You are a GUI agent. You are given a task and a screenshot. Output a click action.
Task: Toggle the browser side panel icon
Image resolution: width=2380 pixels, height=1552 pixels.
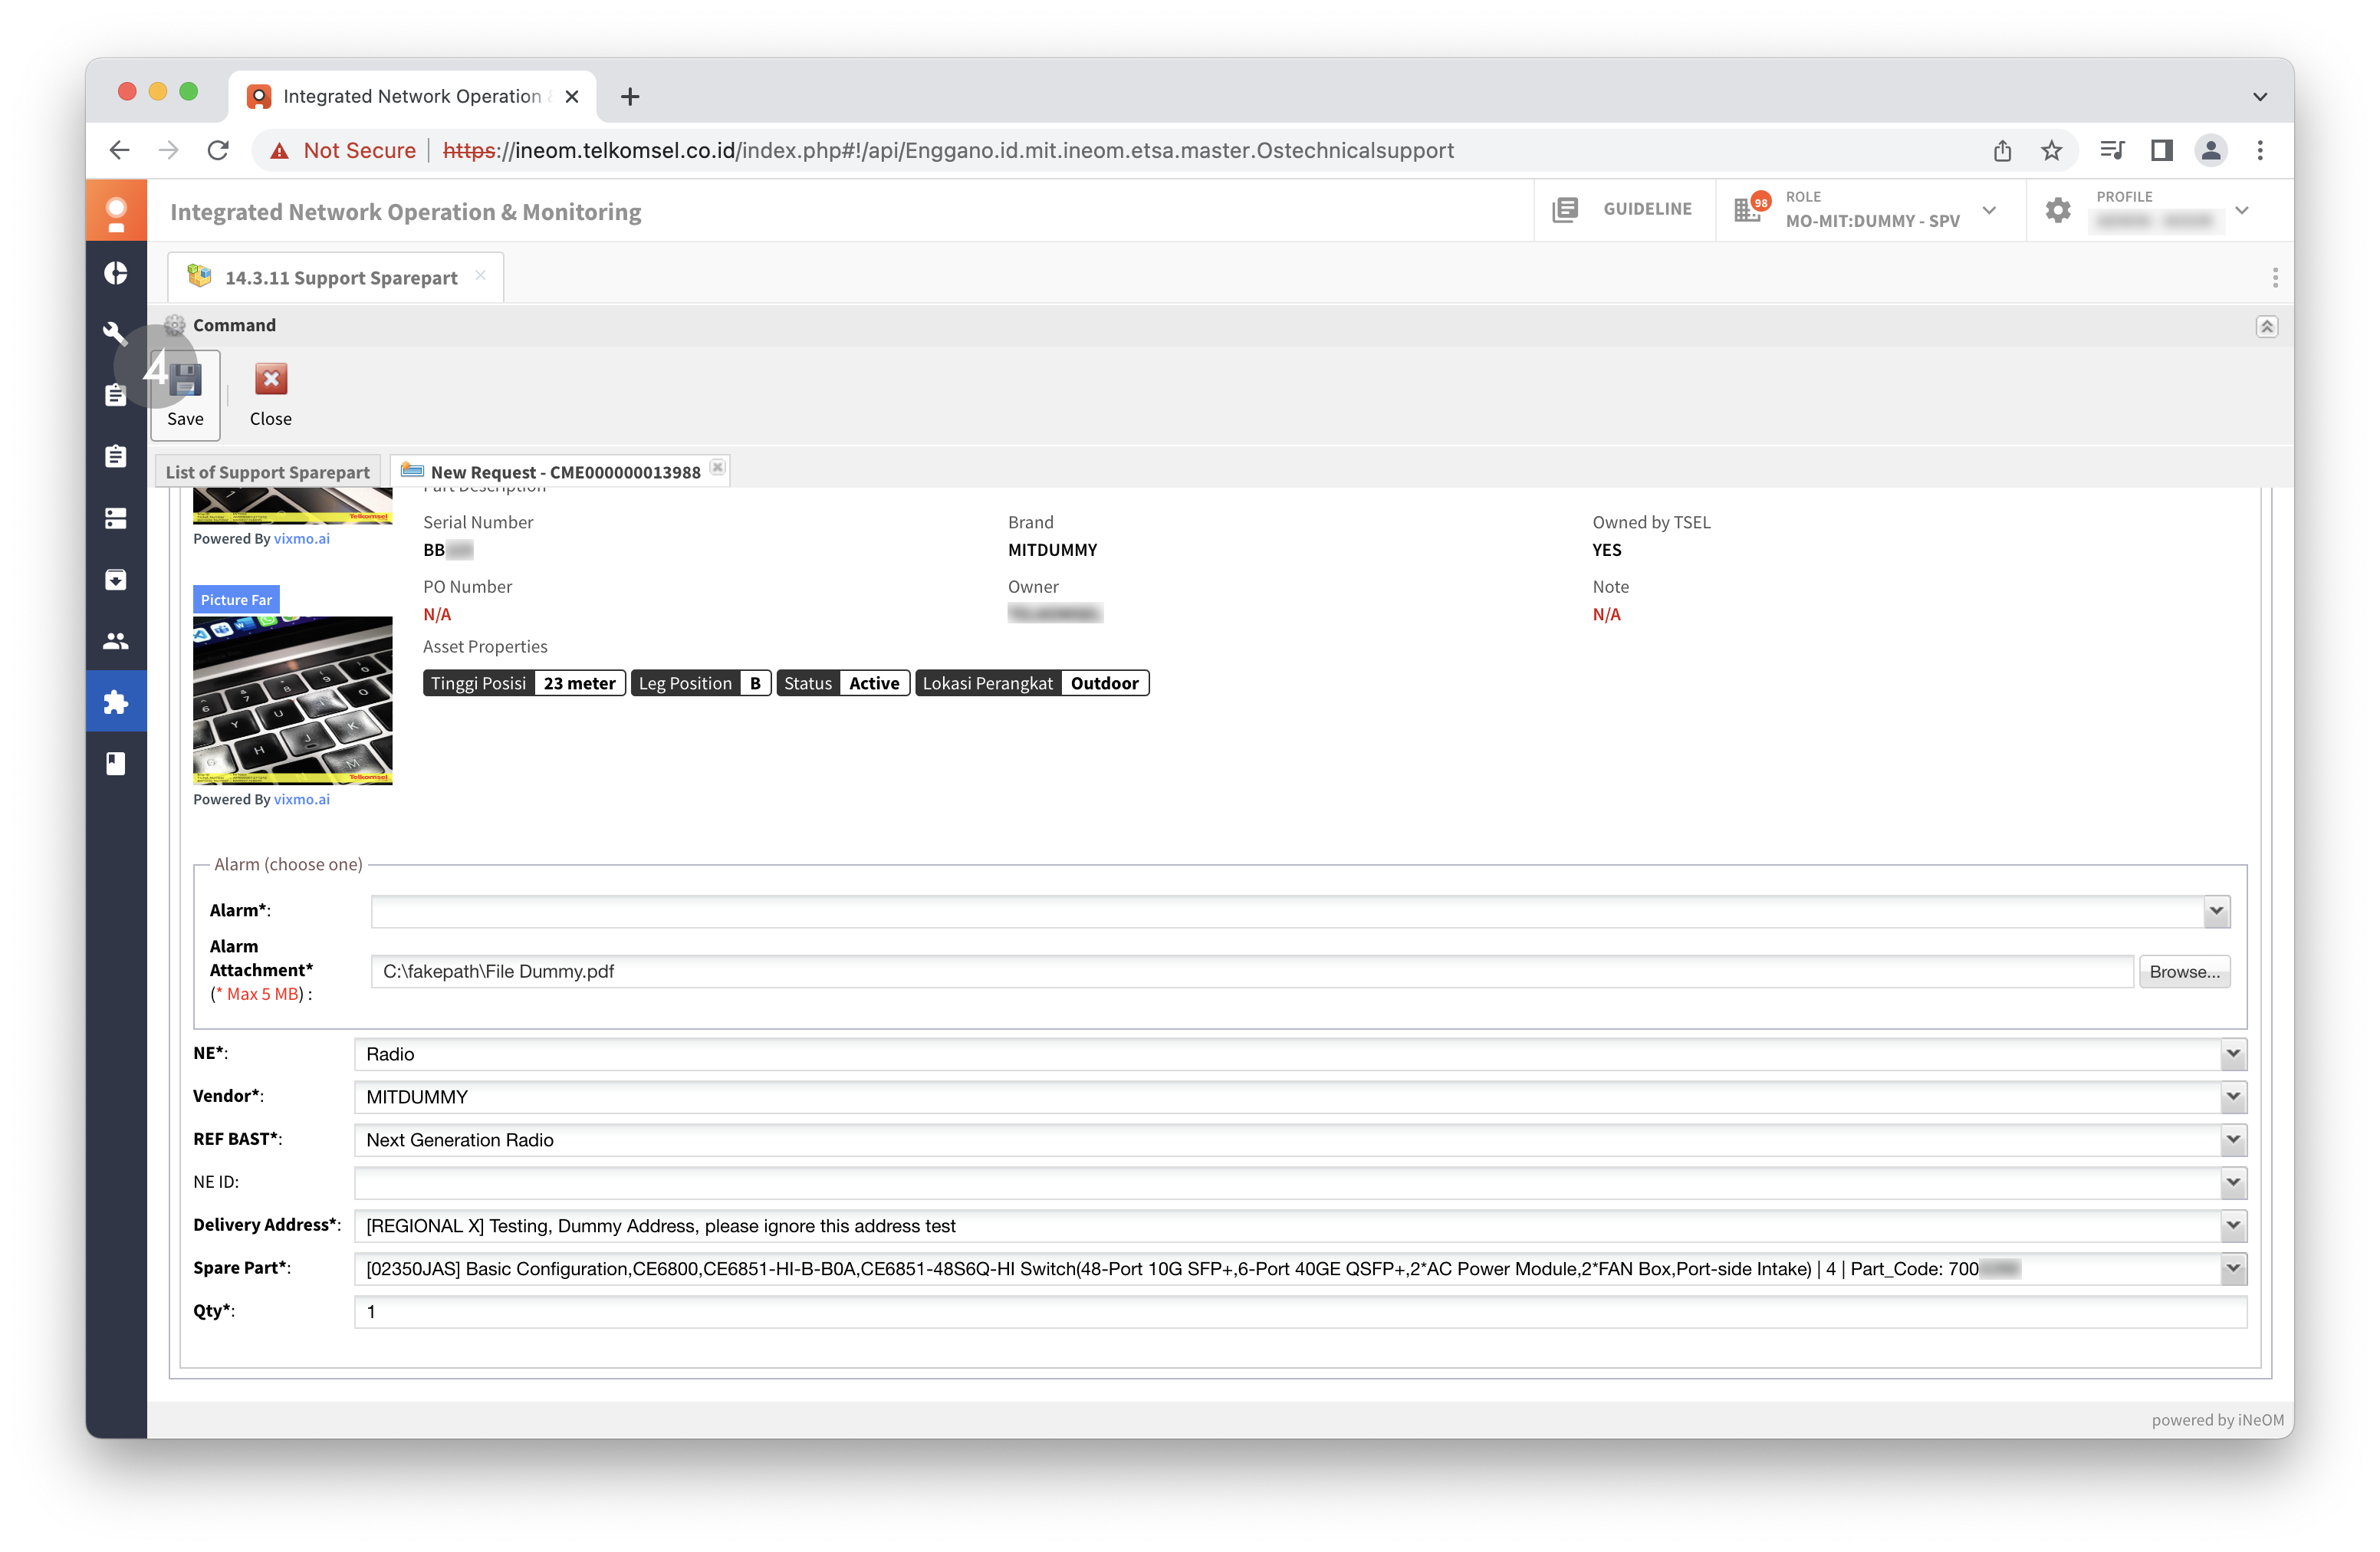[2161, 151]
